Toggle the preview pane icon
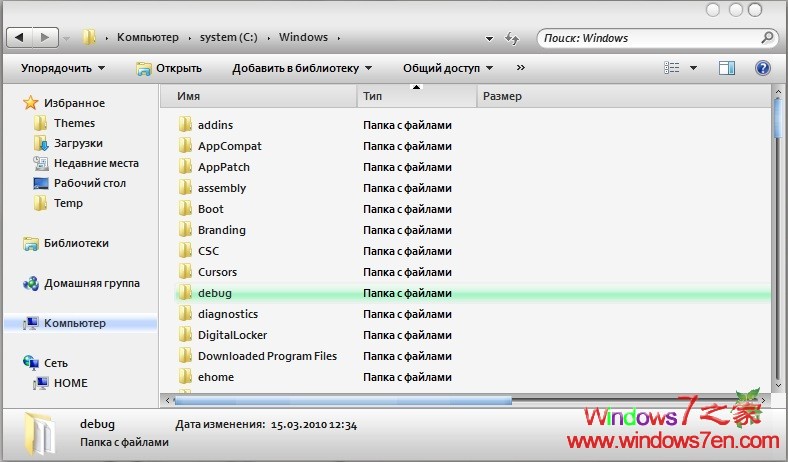This screenshot has width=788, height=462. (x=727, y=68)
